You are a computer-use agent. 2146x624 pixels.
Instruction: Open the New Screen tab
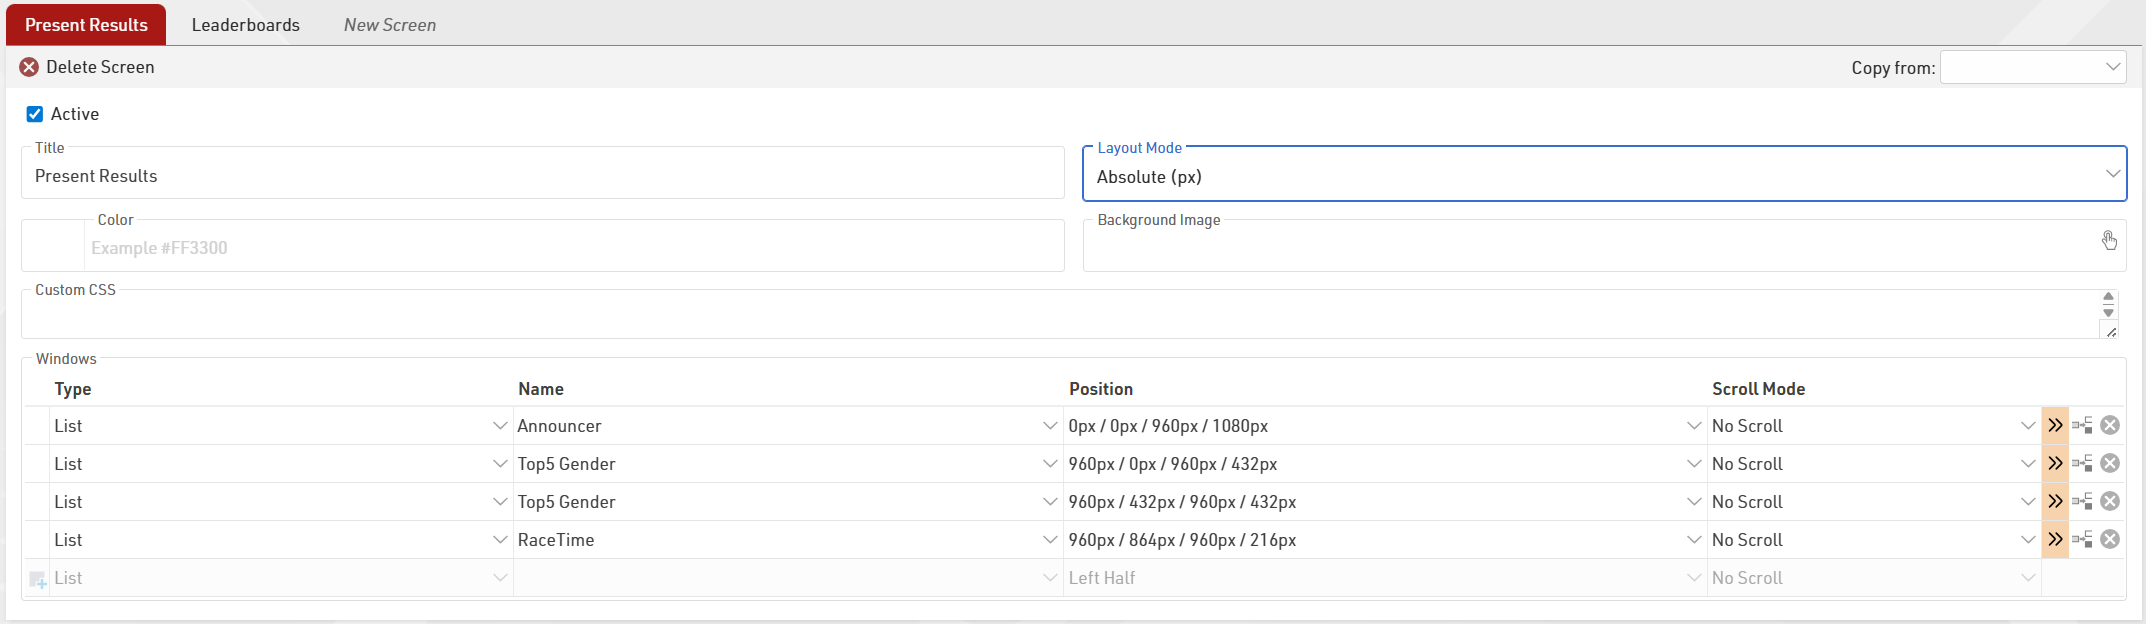pyautogui.click(x=389, y=25)
